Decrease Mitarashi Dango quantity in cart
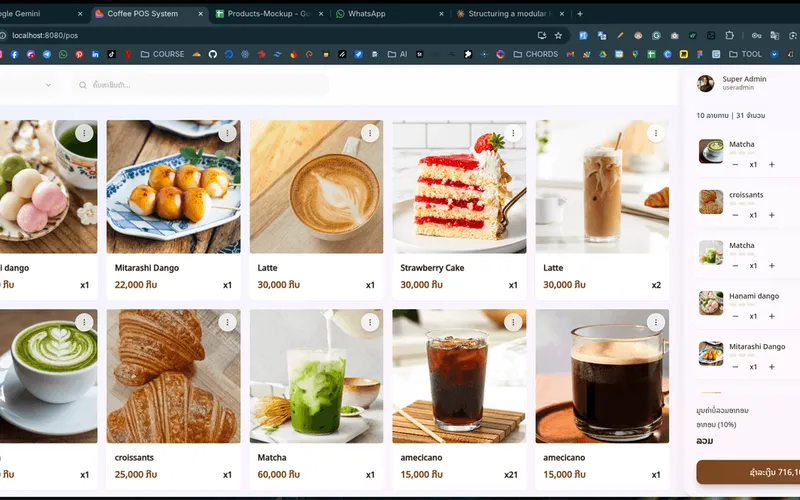This screenshot has height=500, width=800. click(735, 367)
